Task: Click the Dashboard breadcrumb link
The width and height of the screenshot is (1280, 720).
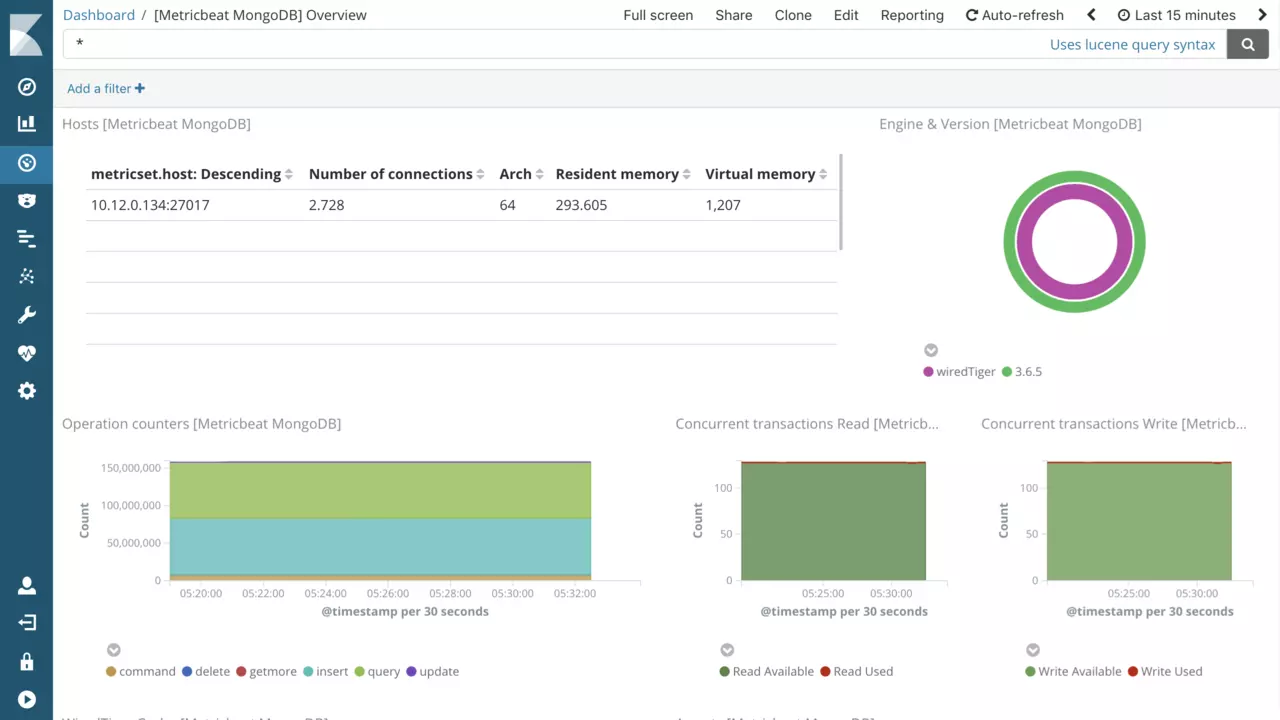Action: [98, 15]
